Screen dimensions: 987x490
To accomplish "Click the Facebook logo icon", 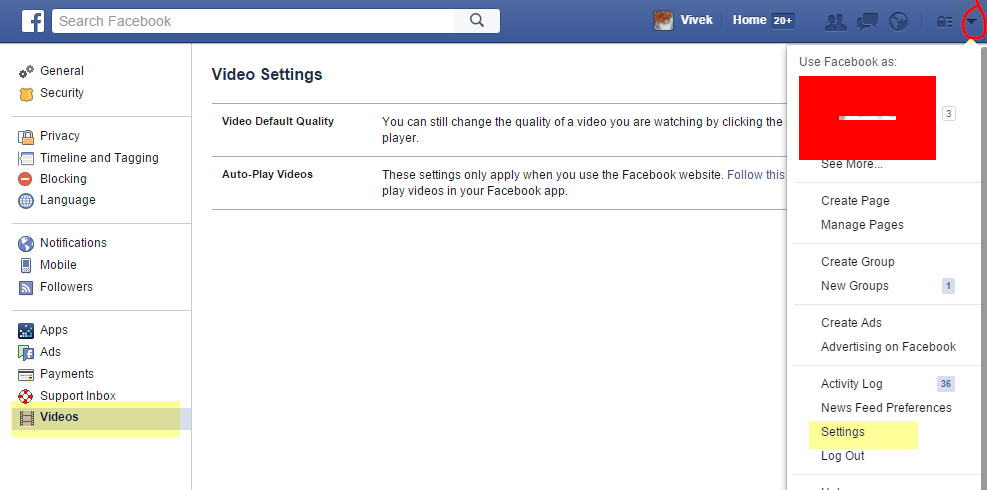I will [x=33, y=20].
